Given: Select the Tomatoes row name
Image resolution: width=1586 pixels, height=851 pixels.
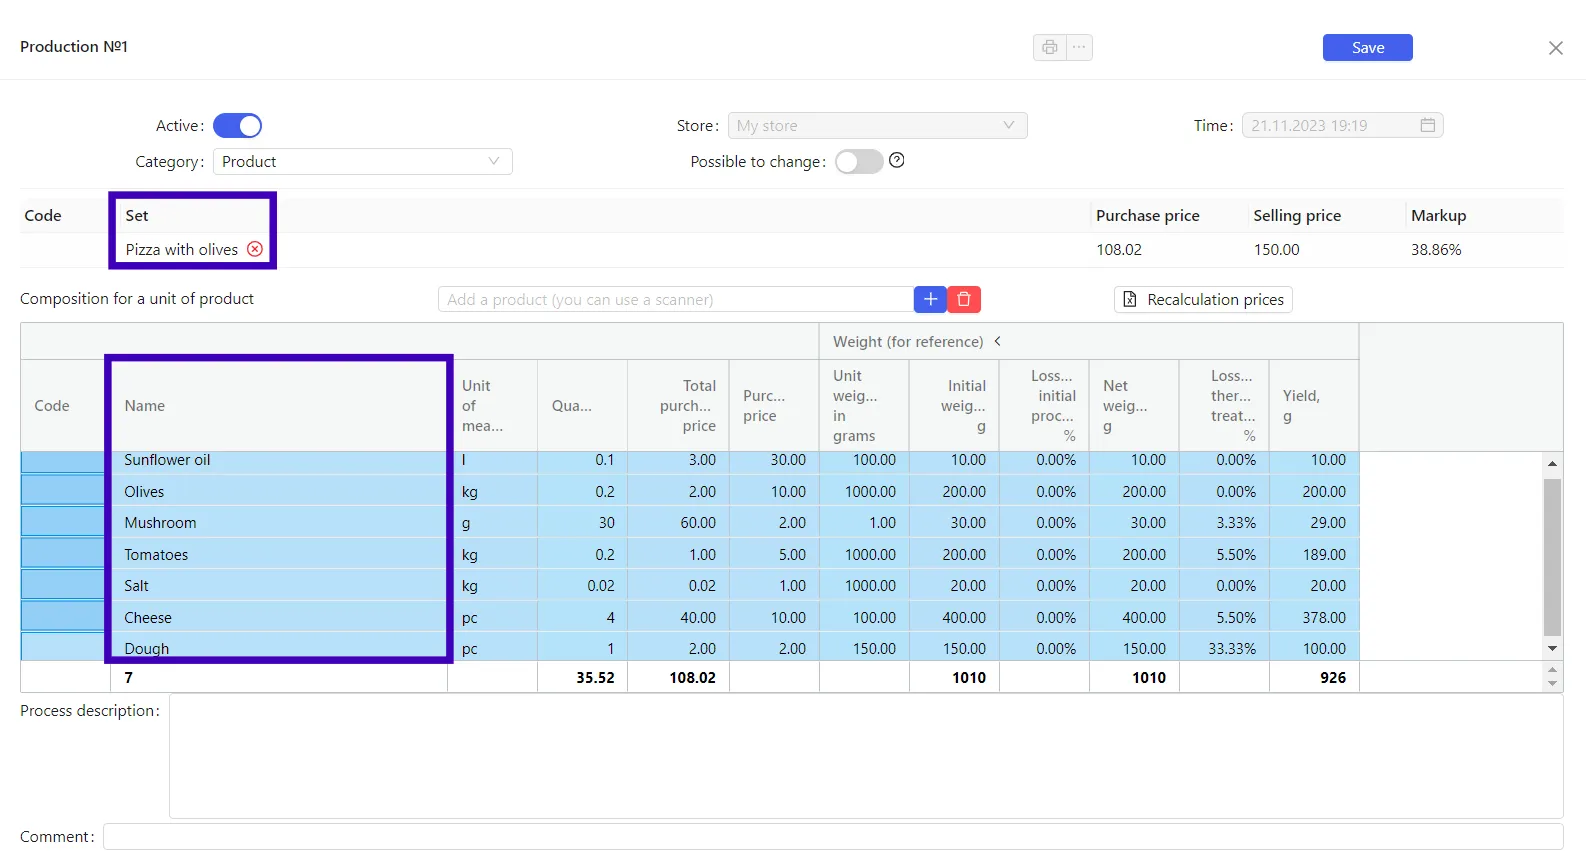Looking at the screenshot, I should (156, 555).
